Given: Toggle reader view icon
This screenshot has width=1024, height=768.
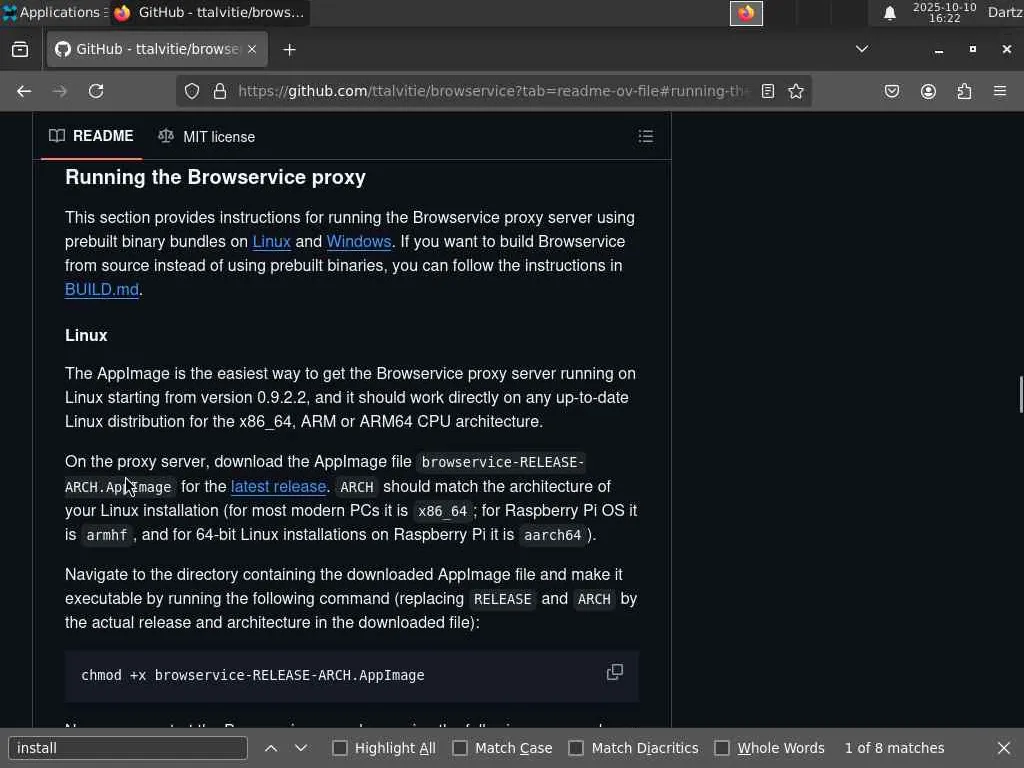Looking at the screenshot, I should [768, 91].
